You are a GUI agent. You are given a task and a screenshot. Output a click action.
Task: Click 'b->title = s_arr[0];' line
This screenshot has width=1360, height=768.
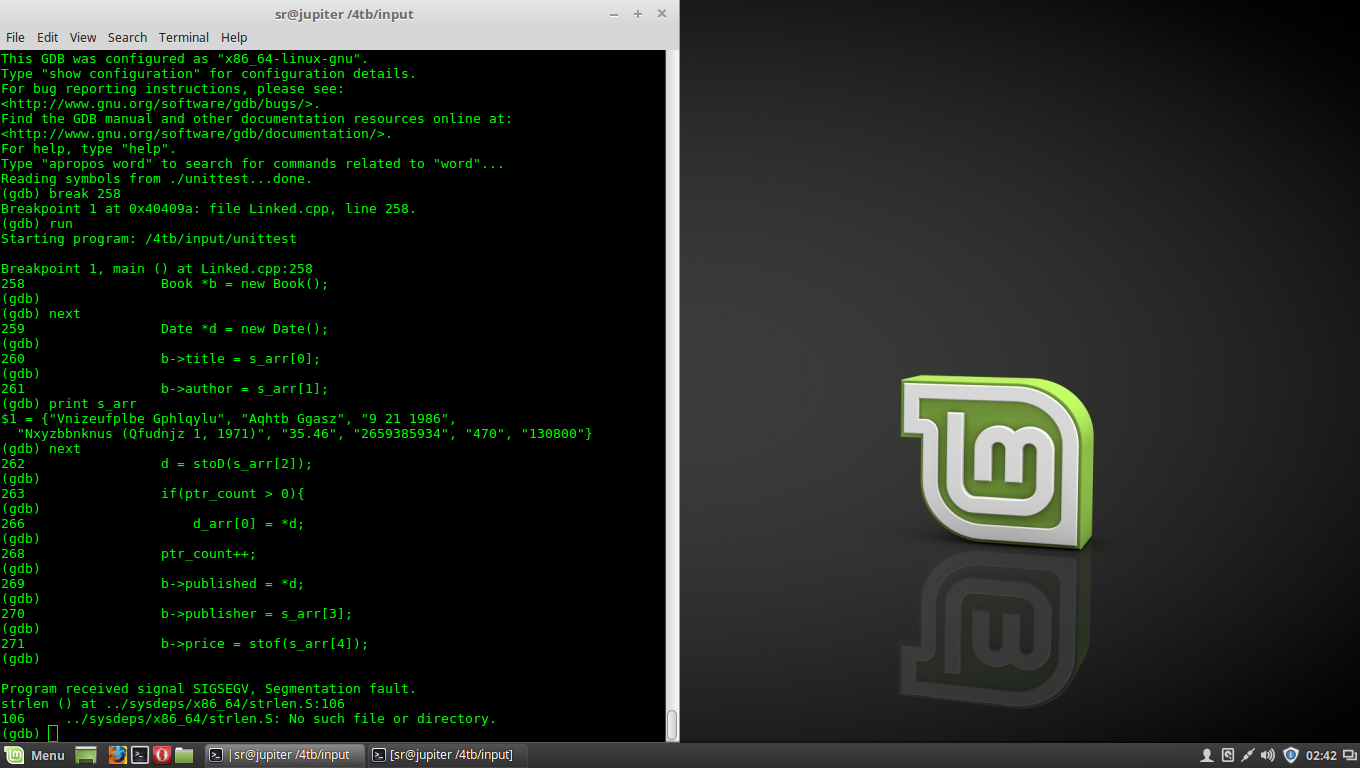[240, 359]
